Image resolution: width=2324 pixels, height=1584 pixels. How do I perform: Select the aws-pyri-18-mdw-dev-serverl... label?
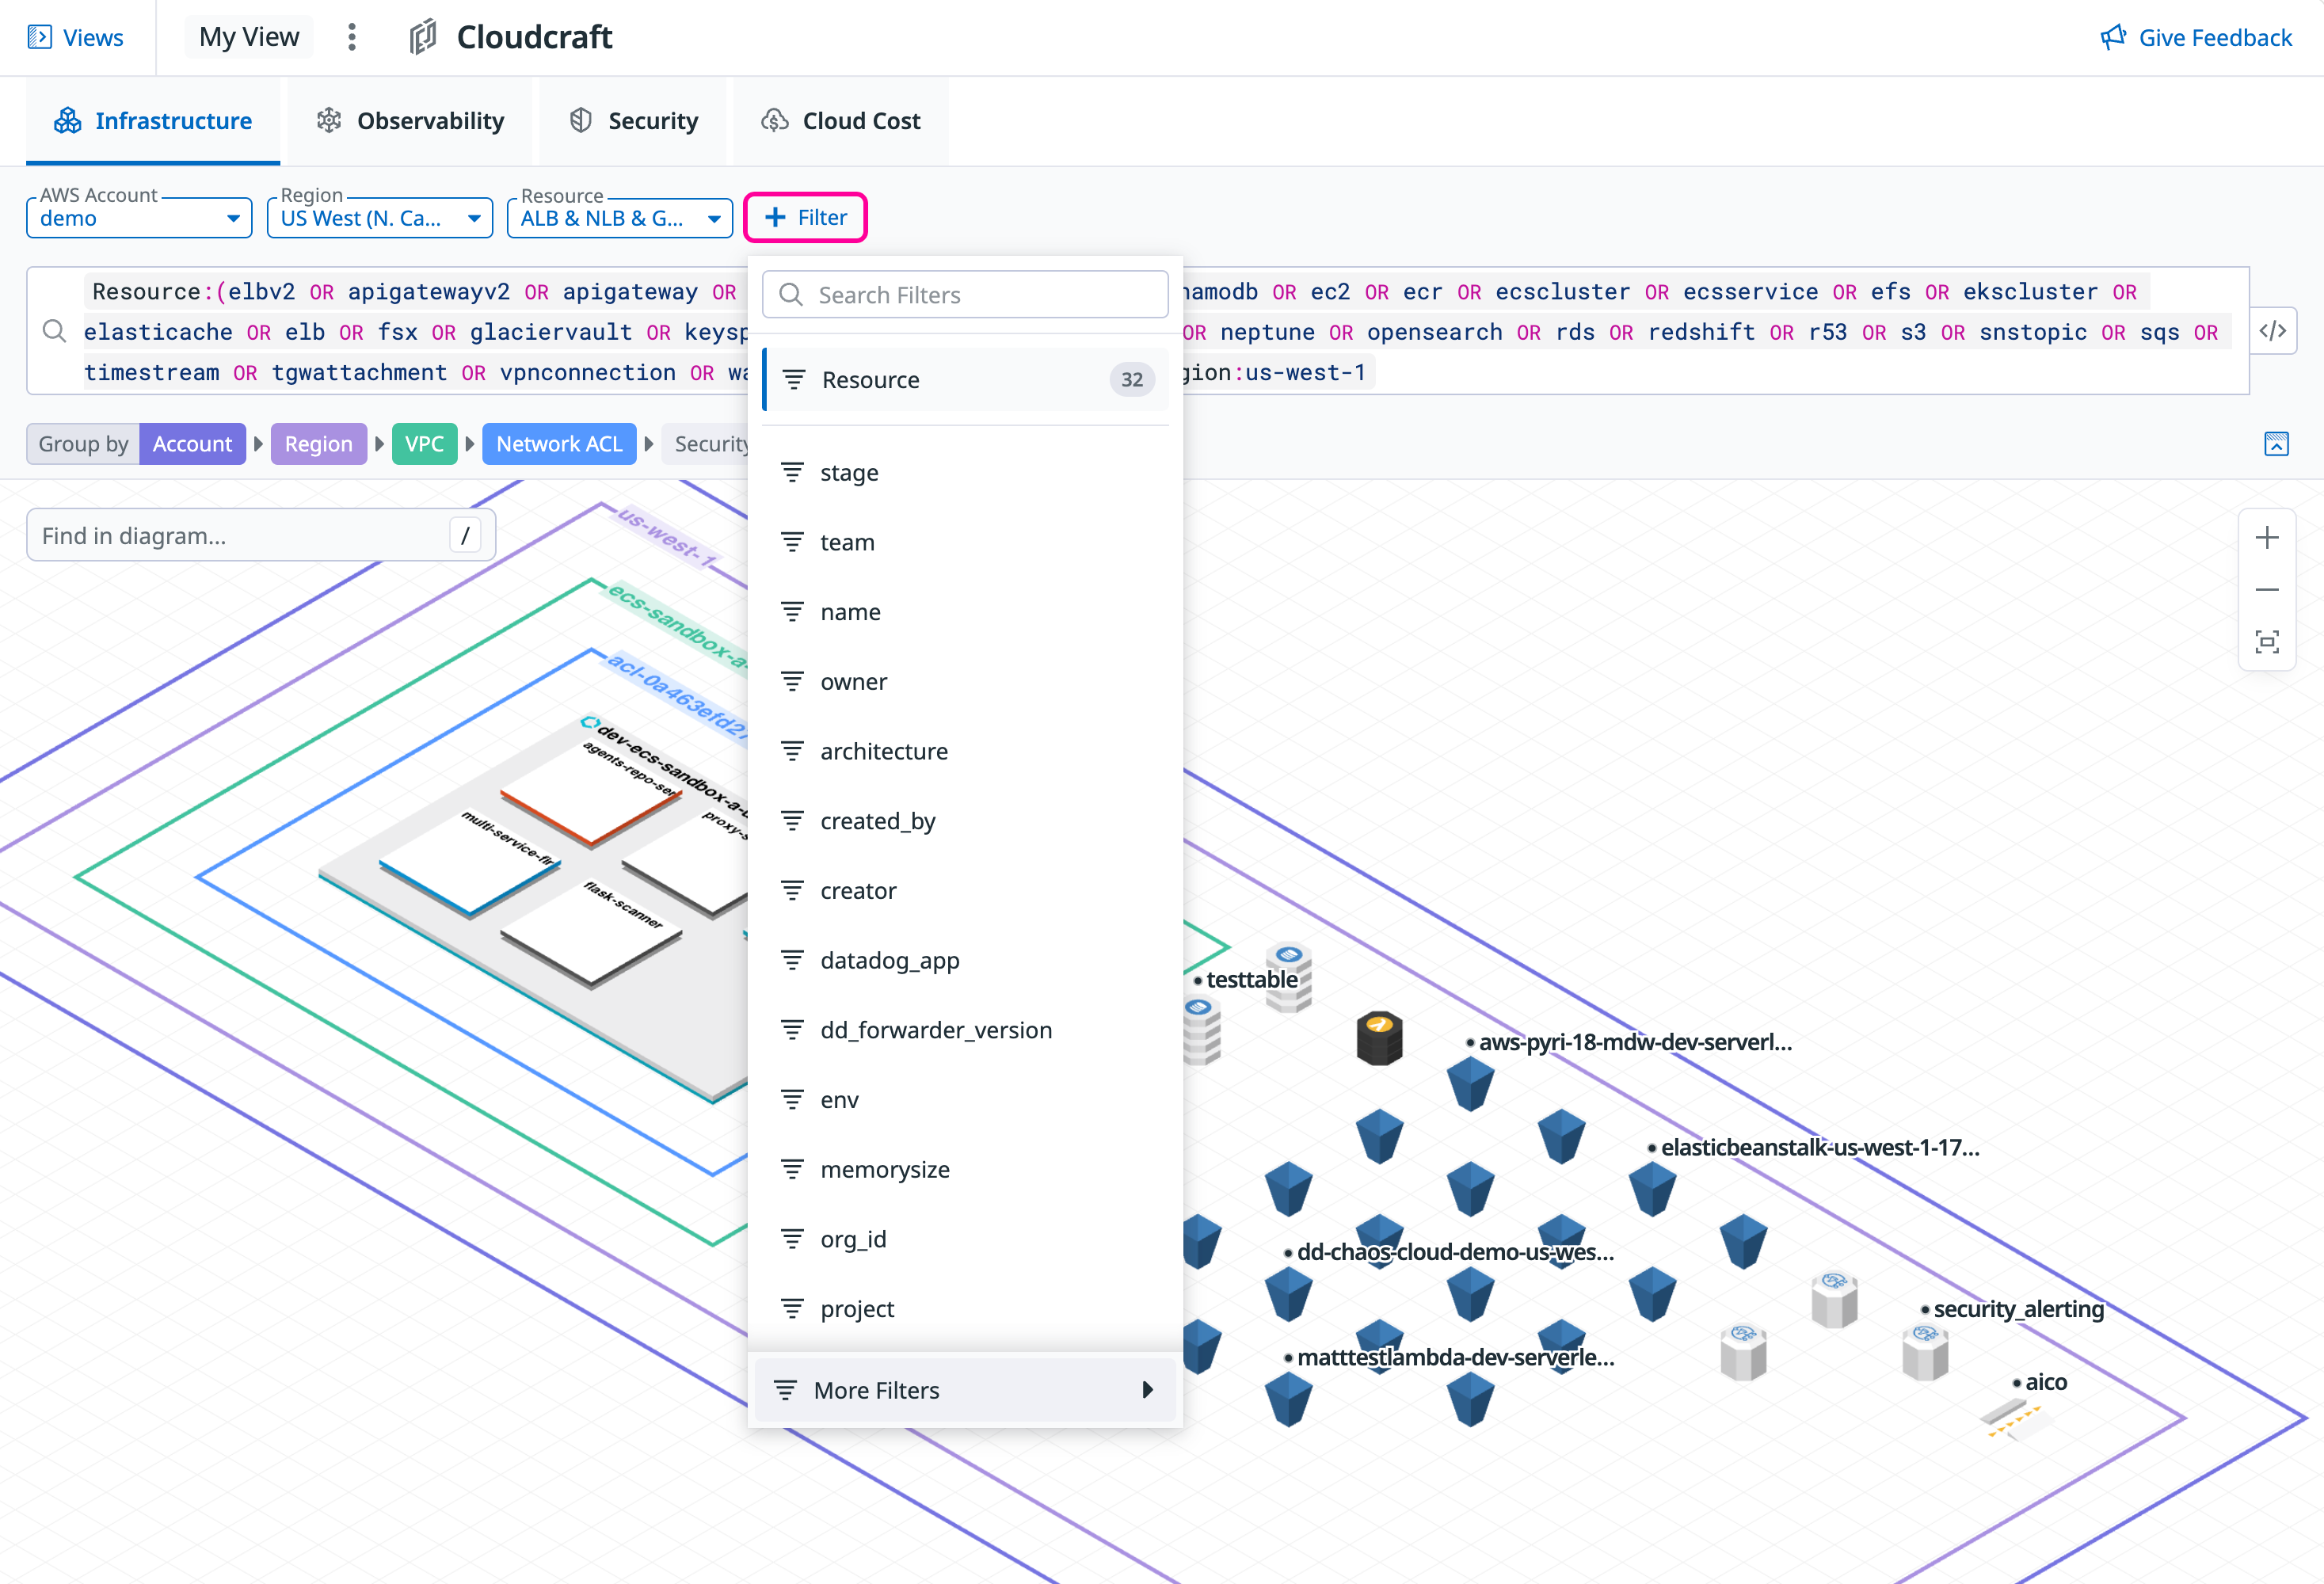pyautogui.click(x=1635, y=1042)
